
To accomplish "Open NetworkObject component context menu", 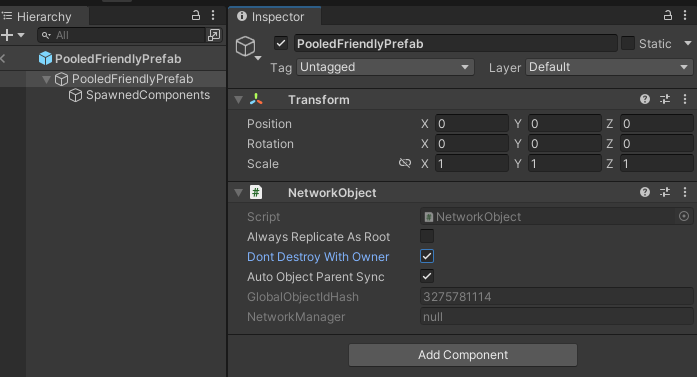I will [685, 192].
